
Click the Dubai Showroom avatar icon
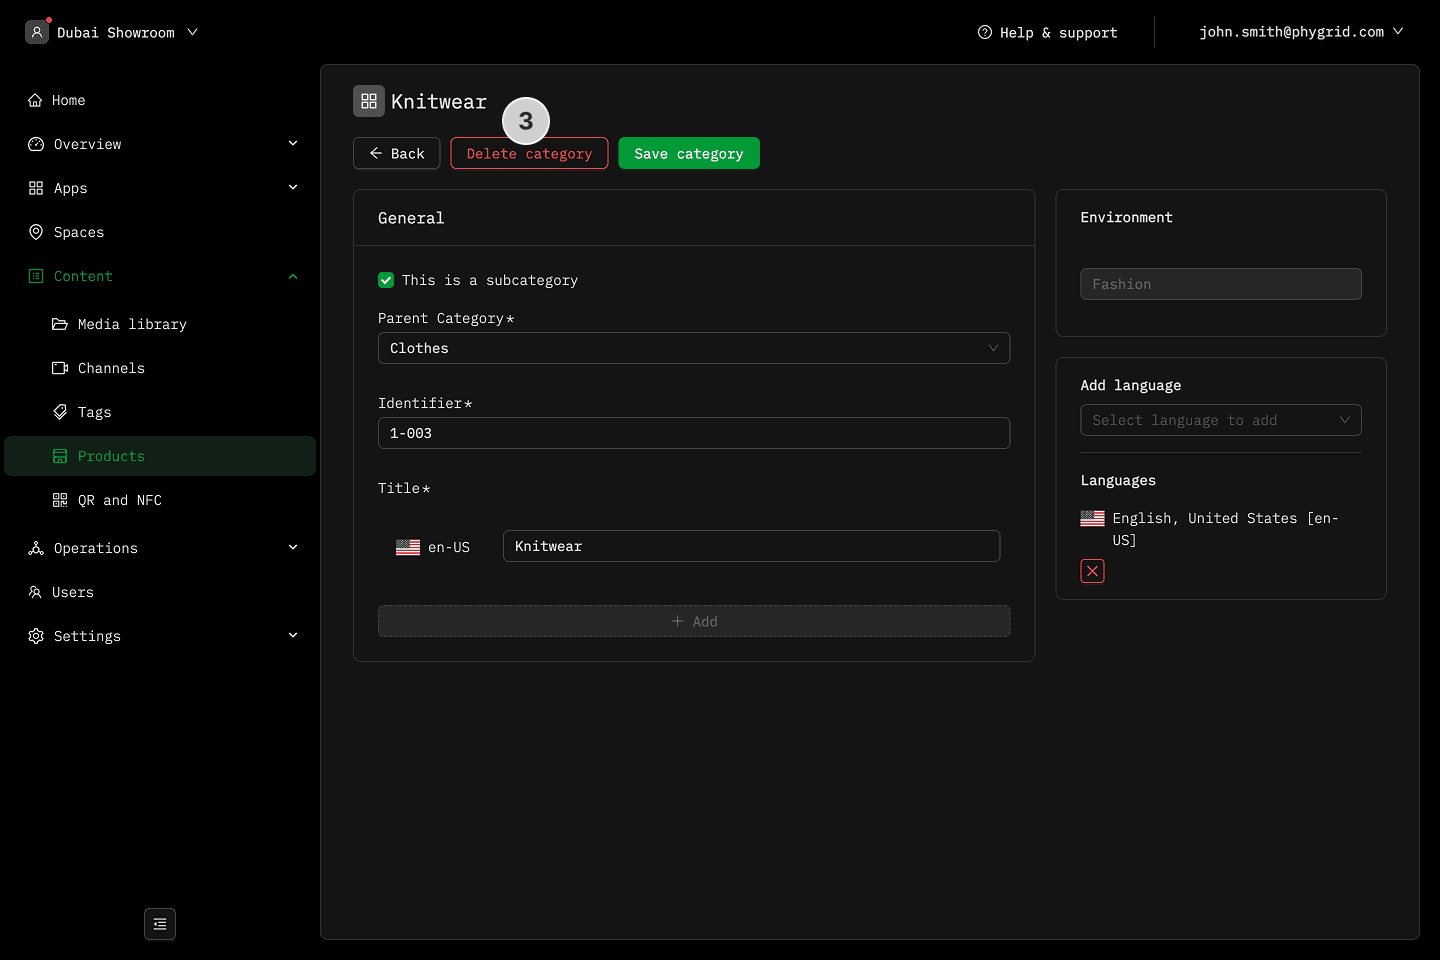[x=37, y=32]
